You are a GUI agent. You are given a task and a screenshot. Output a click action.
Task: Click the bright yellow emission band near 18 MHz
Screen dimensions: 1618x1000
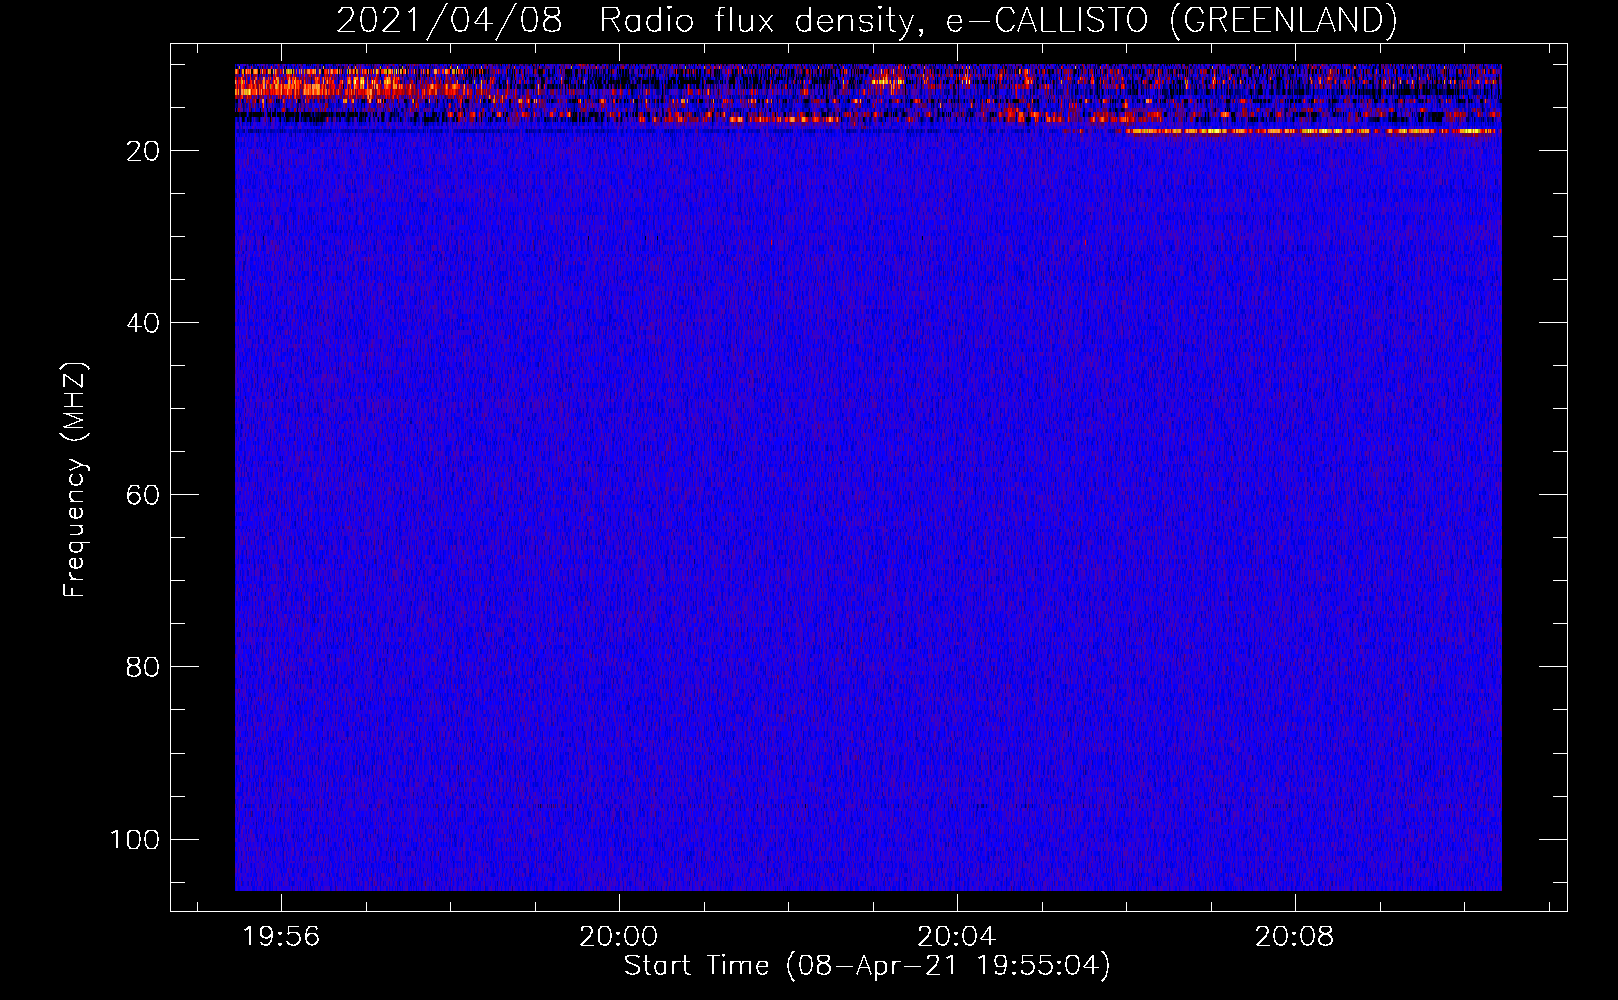click(1310, 131)
